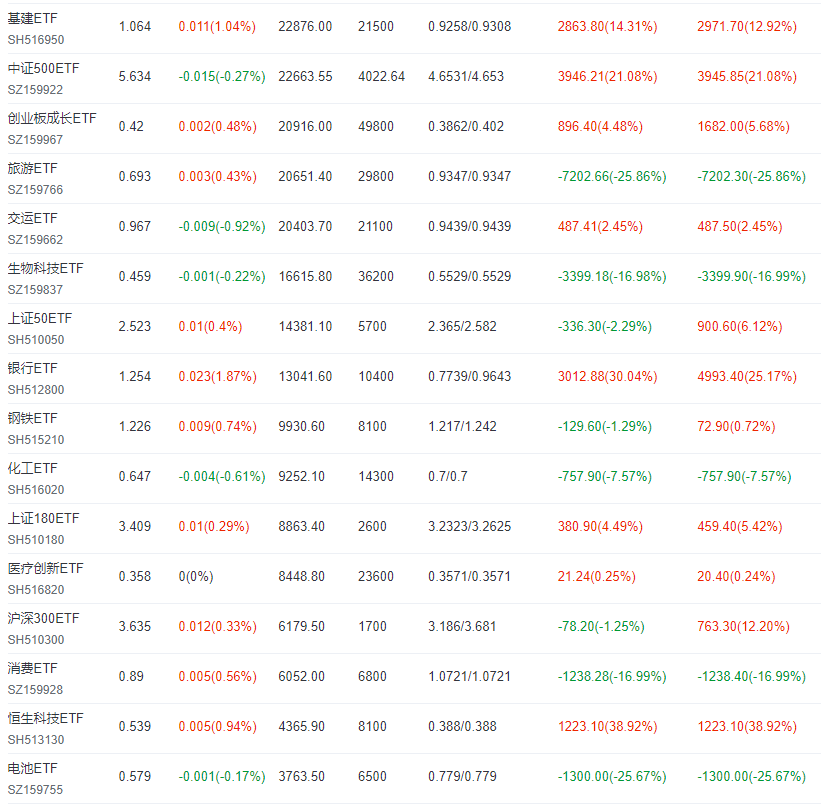821x804 pixels.
Task: Click the -3399.90(-16.99%) loss value
Action: tap(751, 276)
